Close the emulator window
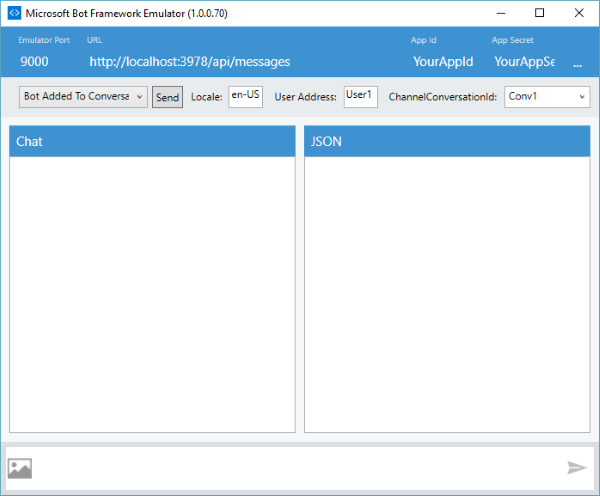600x496 pixels. [579, 13]
